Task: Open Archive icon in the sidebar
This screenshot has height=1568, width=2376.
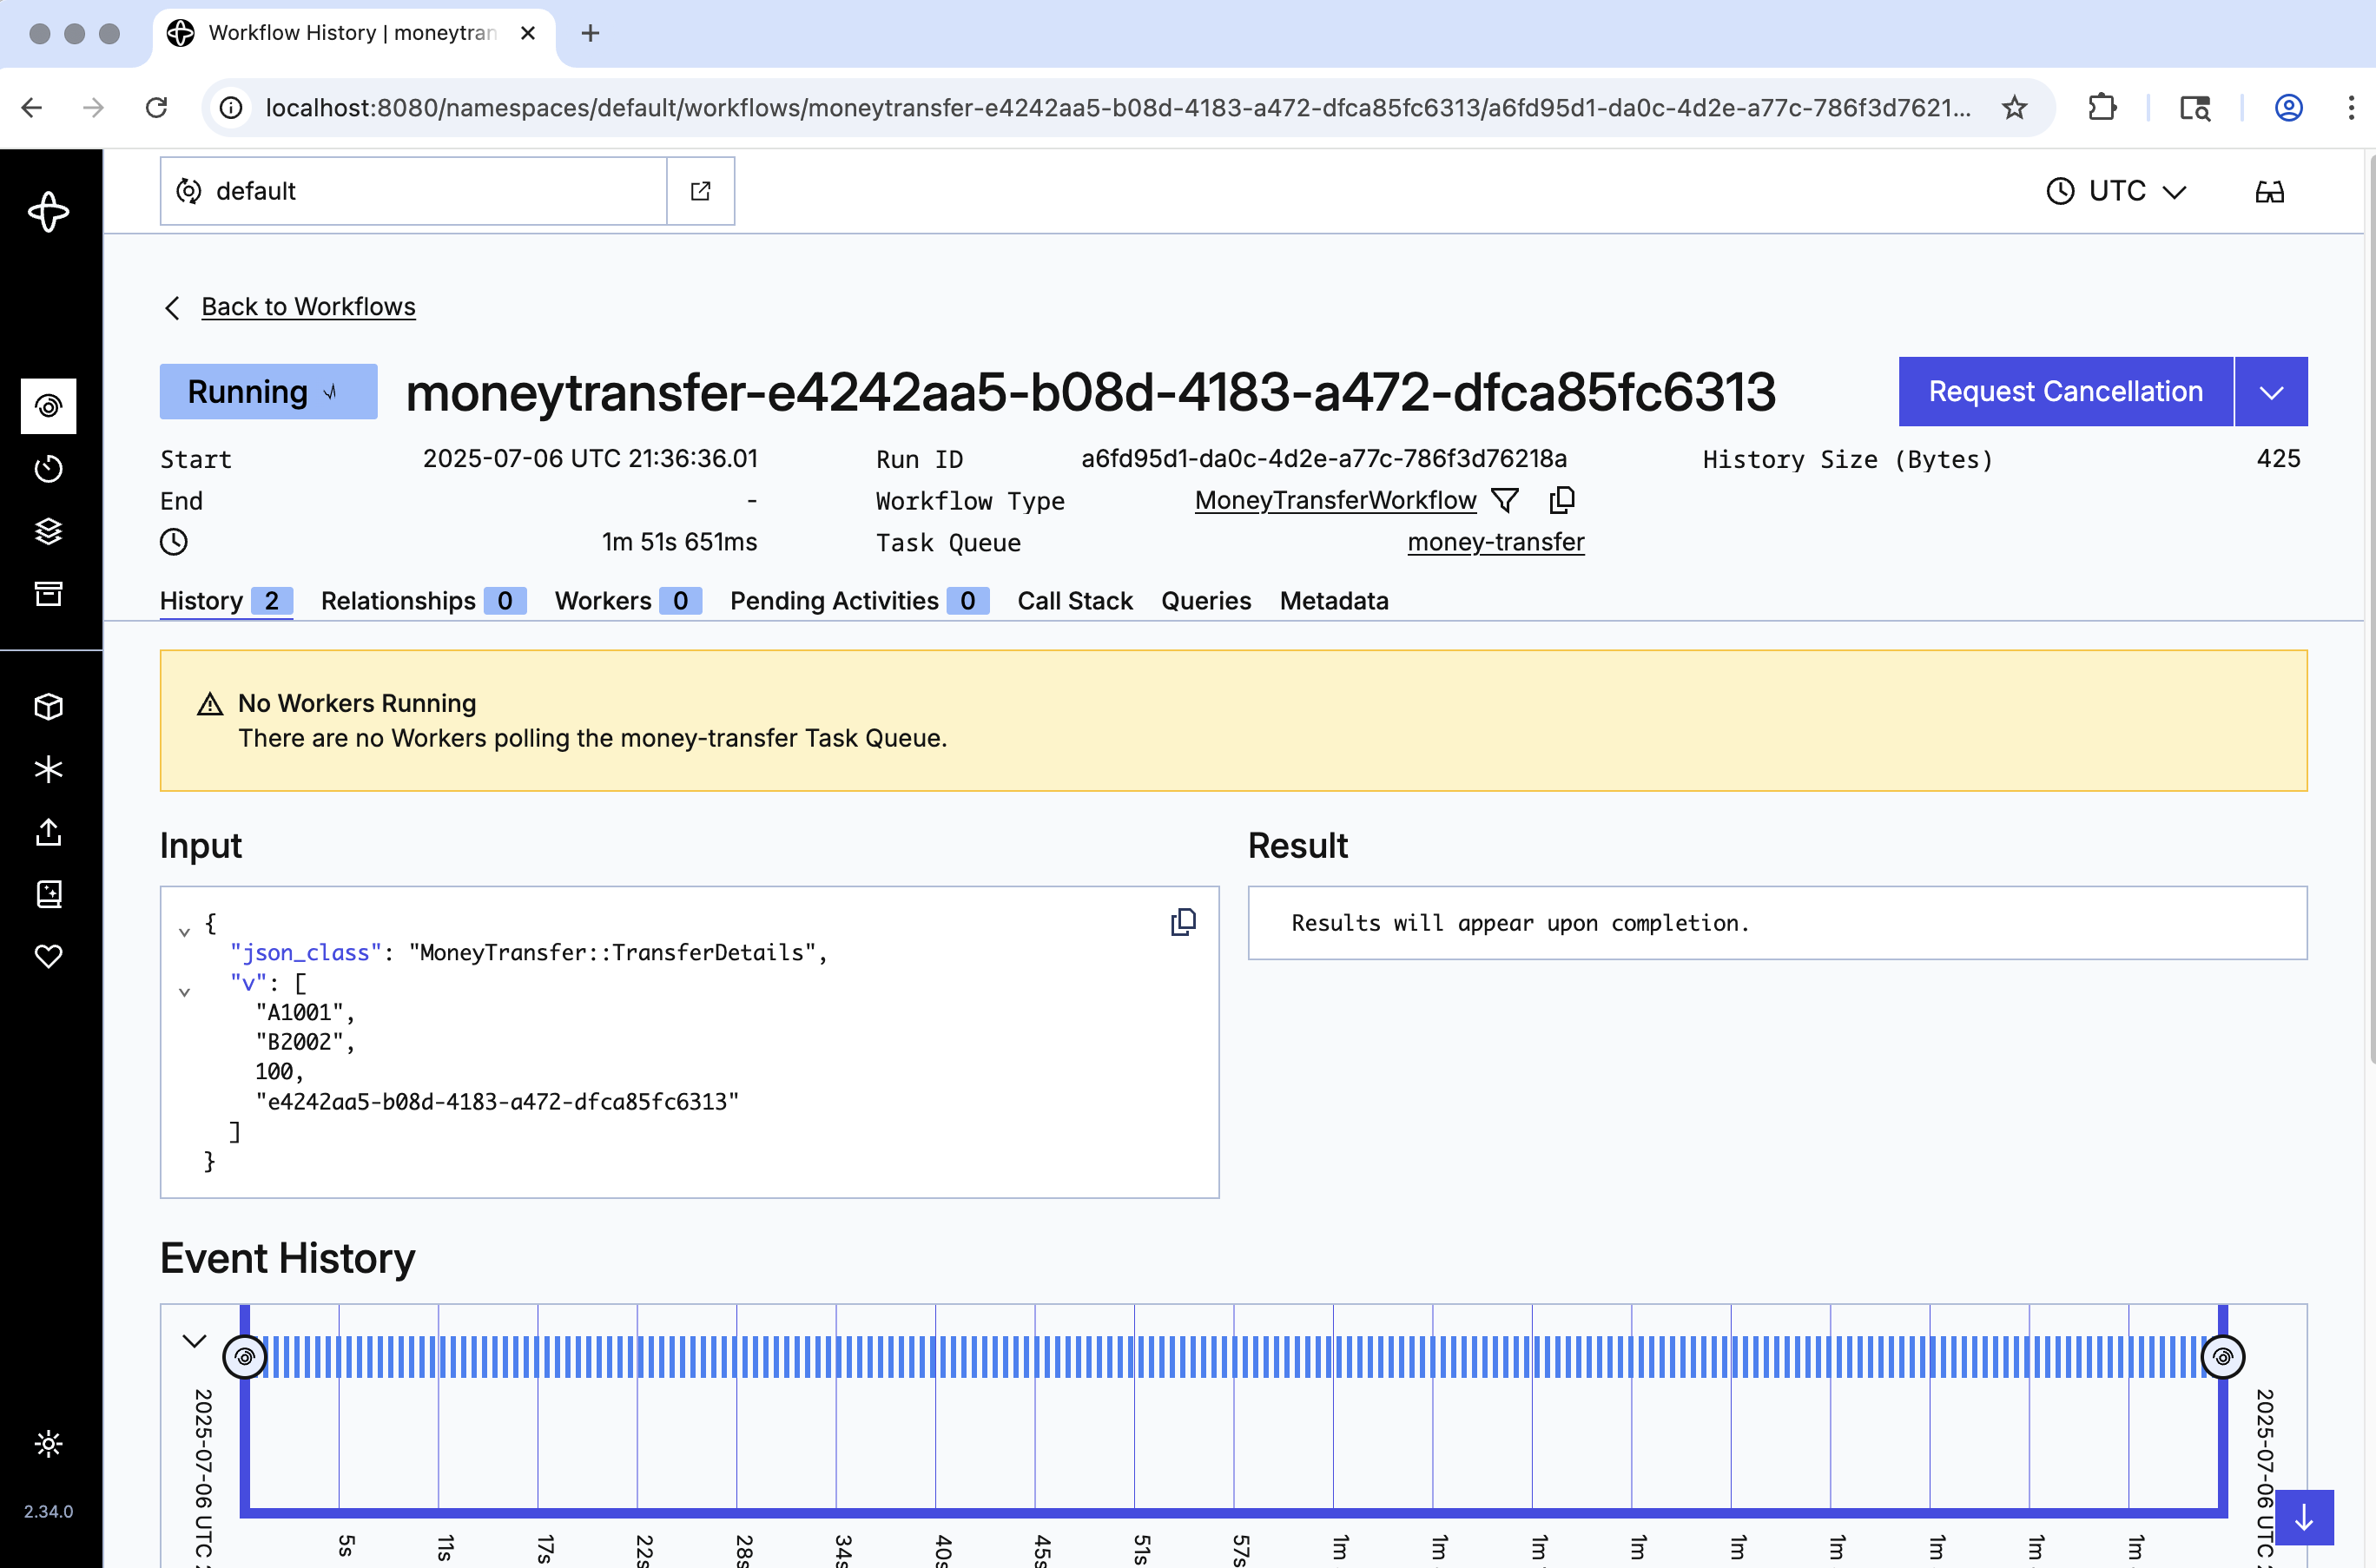Action: [48, 593]
